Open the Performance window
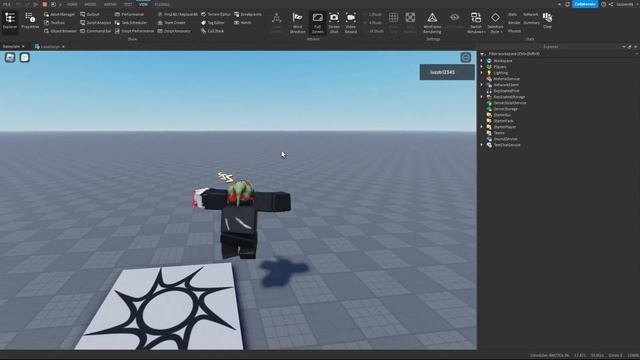640x360 pixels. click(129, 14)
